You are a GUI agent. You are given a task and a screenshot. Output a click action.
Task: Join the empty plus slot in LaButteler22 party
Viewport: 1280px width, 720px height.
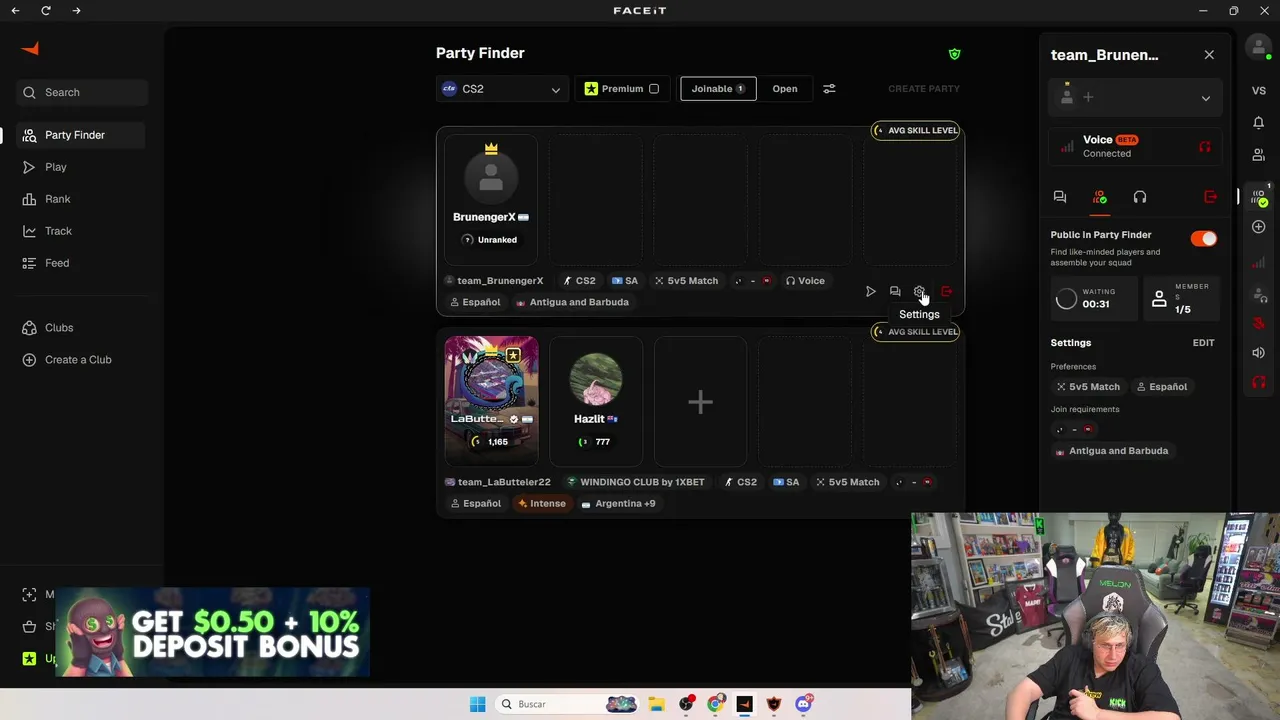click(x=700, y=402)
